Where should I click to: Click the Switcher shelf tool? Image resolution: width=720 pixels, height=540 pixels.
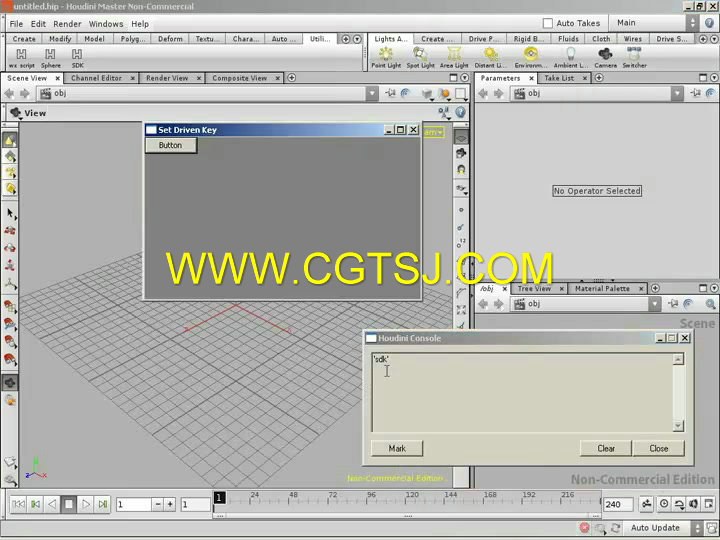click(634, 58)
